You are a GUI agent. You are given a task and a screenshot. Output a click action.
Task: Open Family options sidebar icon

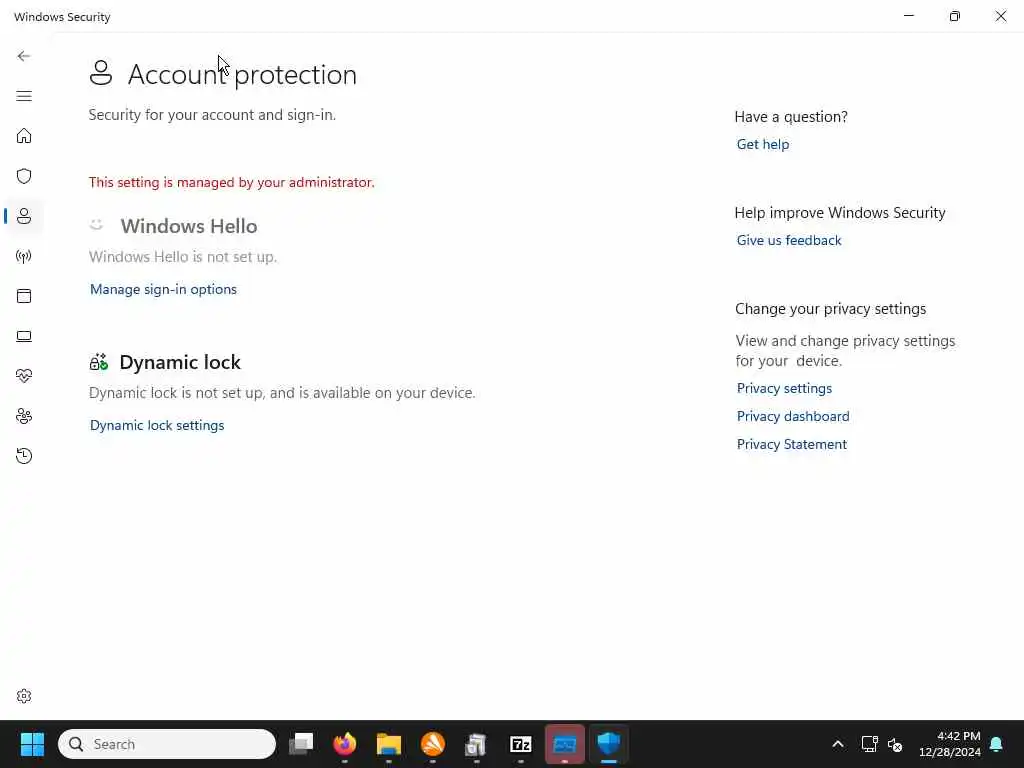[x=24, y=416]
